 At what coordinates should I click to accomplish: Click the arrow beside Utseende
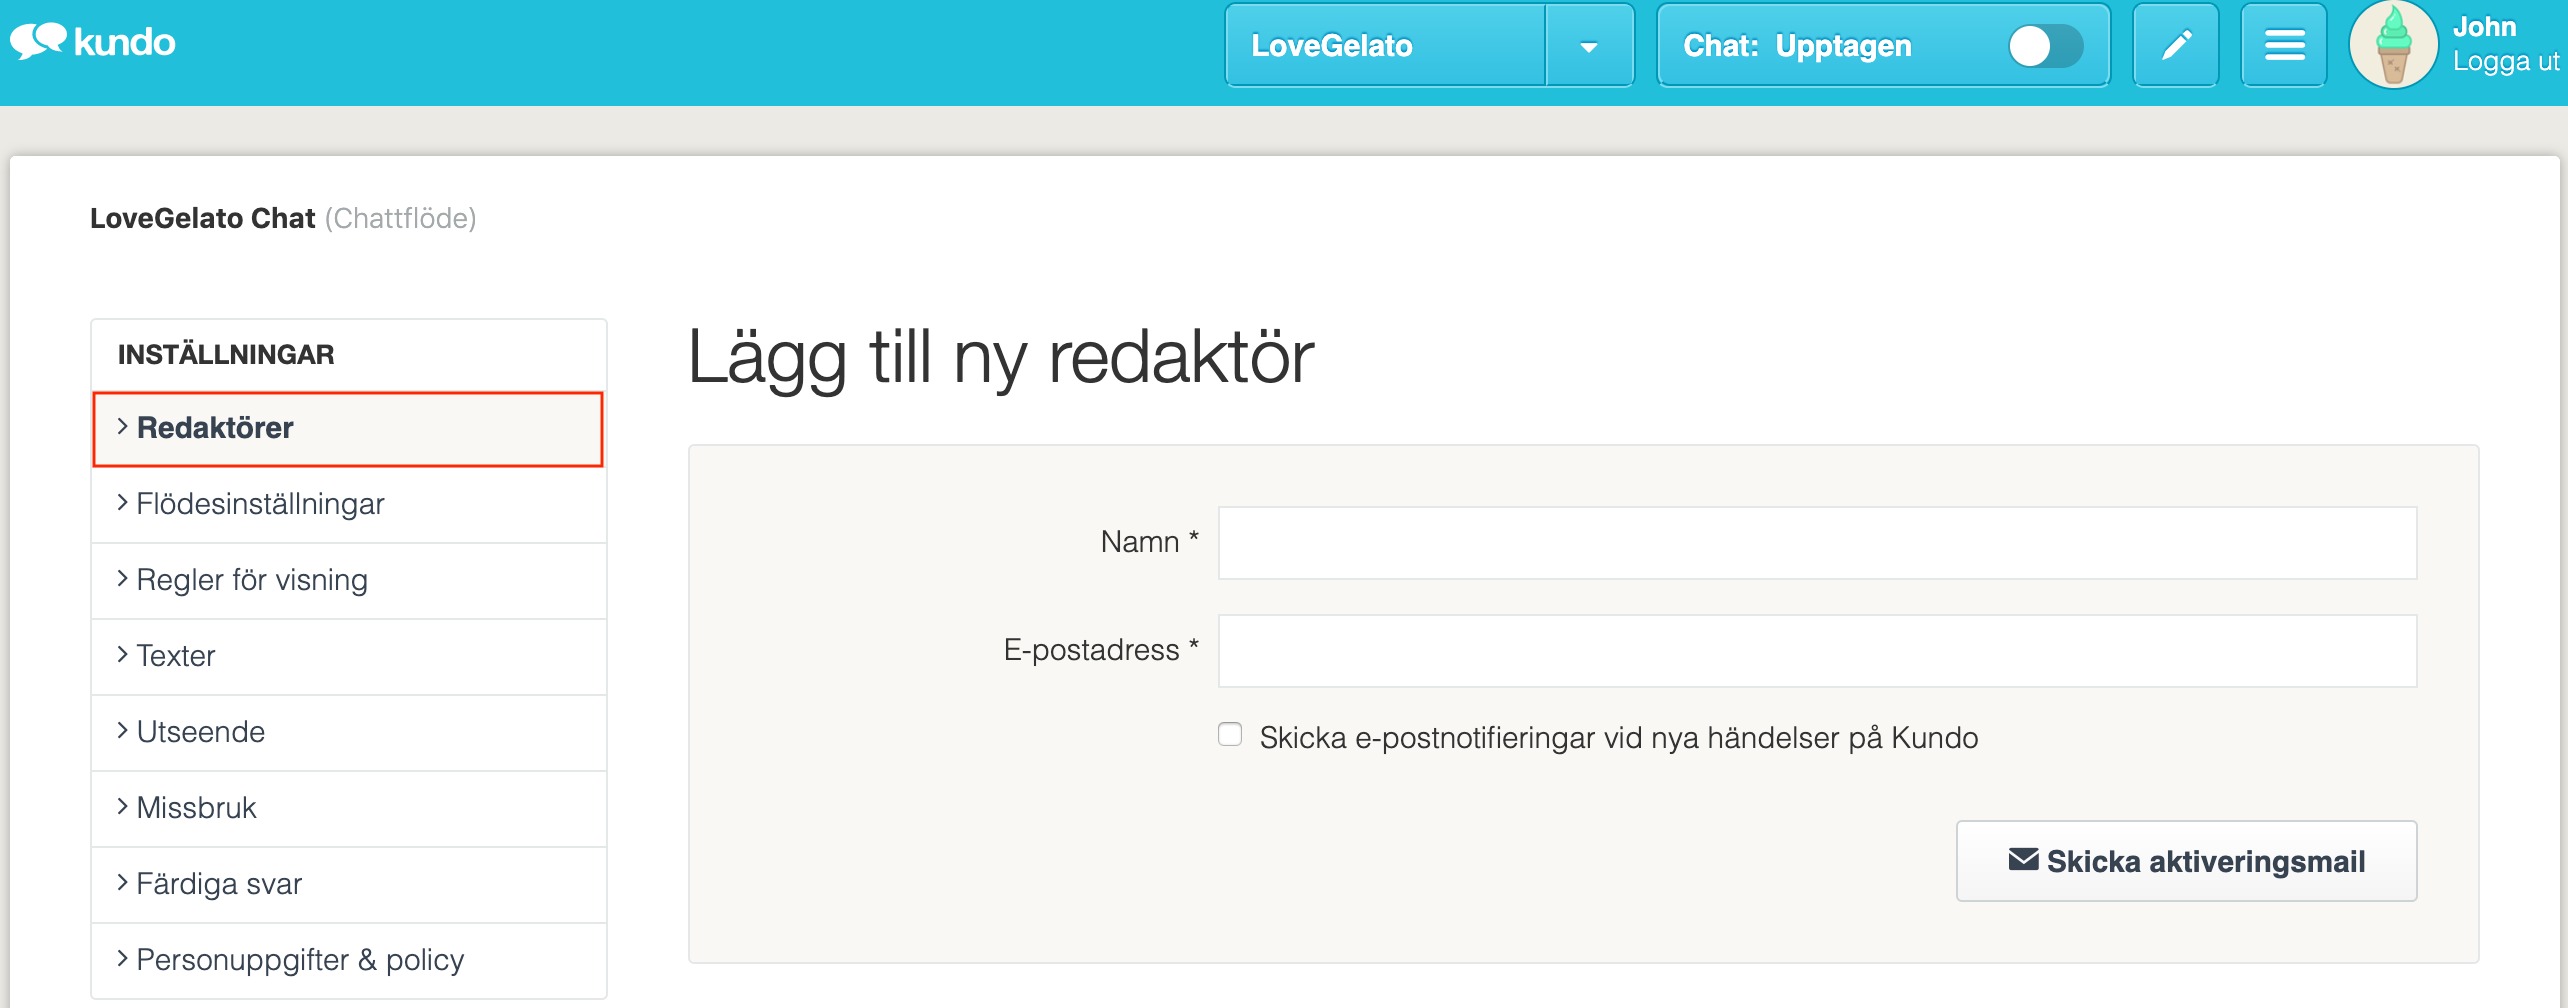122,731
